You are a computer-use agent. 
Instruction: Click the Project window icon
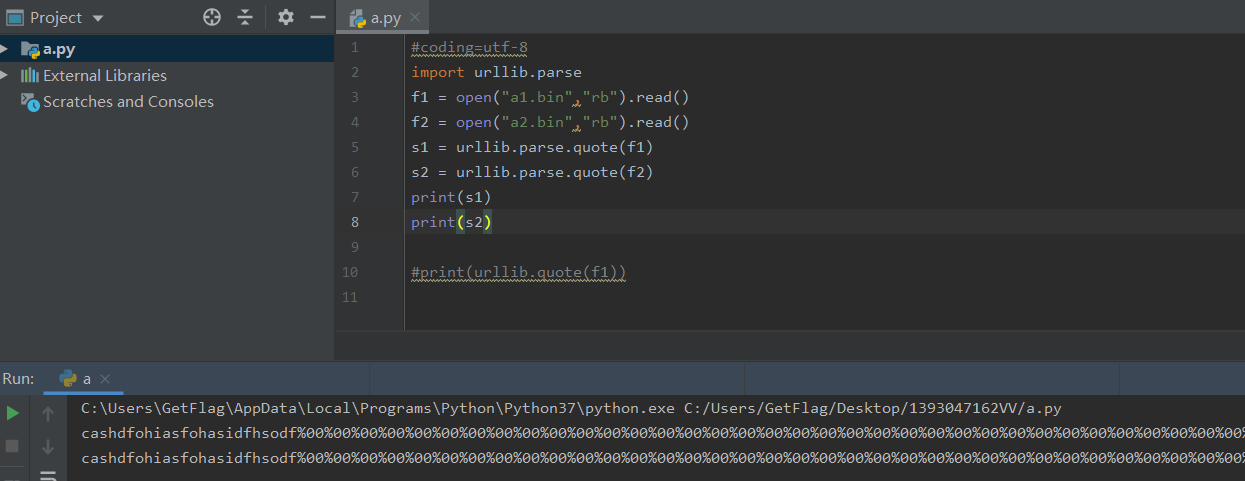(15, 18)
